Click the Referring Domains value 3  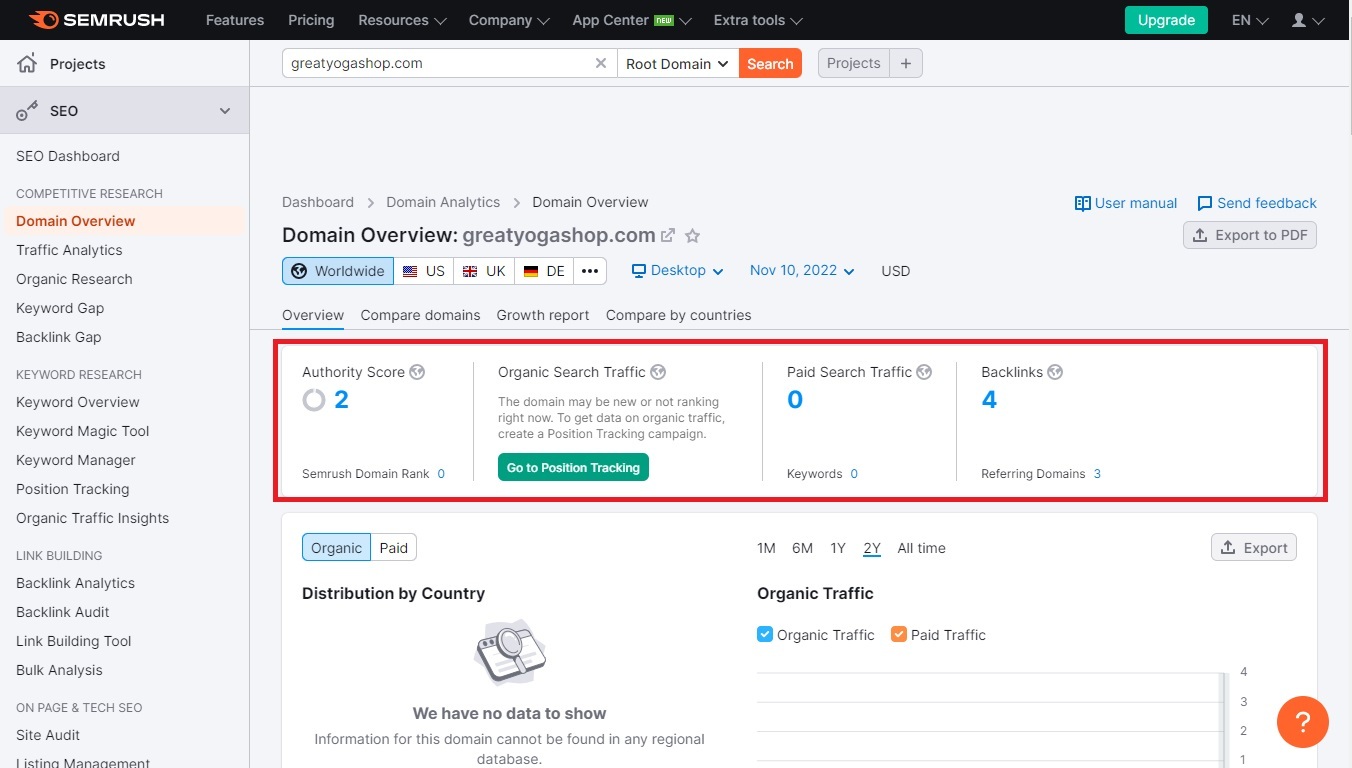coord(1097,474)
